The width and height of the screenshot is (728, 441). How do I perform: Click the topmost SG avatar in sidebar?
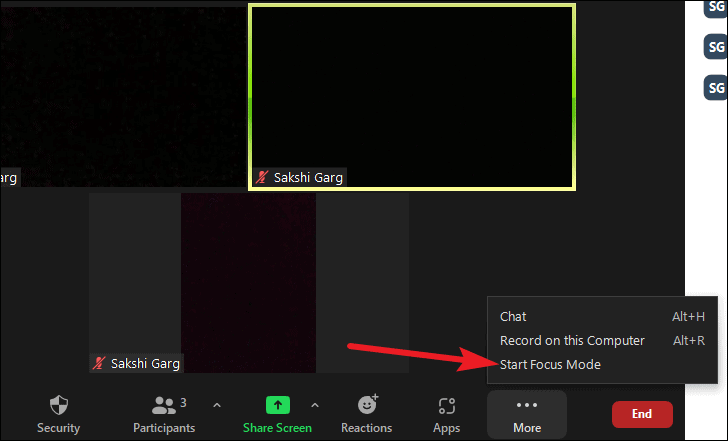pos(715,7)
